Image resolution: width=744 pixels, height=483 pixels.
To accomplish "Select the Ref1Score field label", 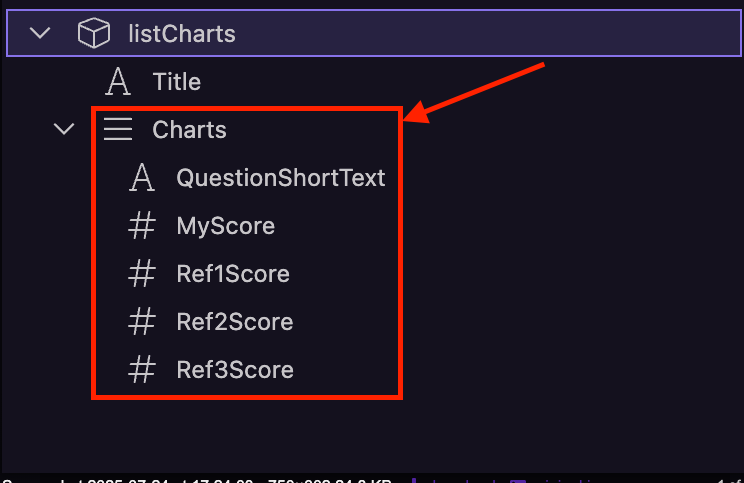I will coord(233,274).
